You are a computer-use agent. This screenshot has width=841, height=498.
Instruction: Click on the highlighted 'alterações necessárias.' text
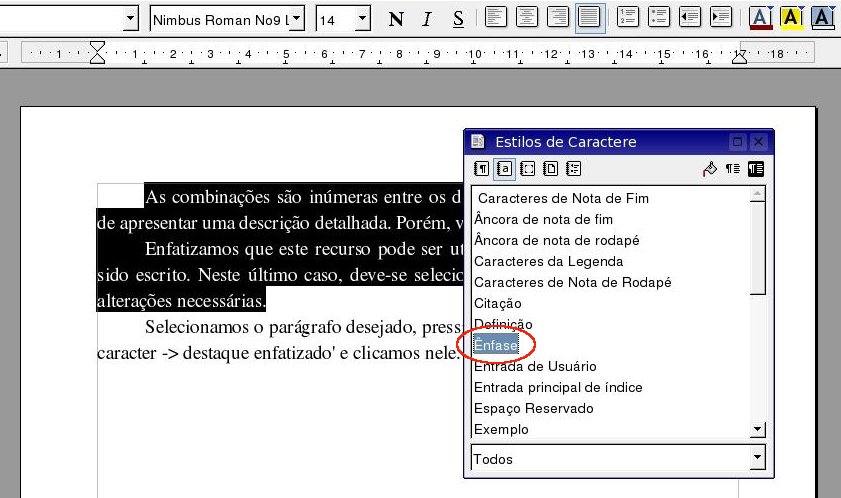[x=181, y=301]
